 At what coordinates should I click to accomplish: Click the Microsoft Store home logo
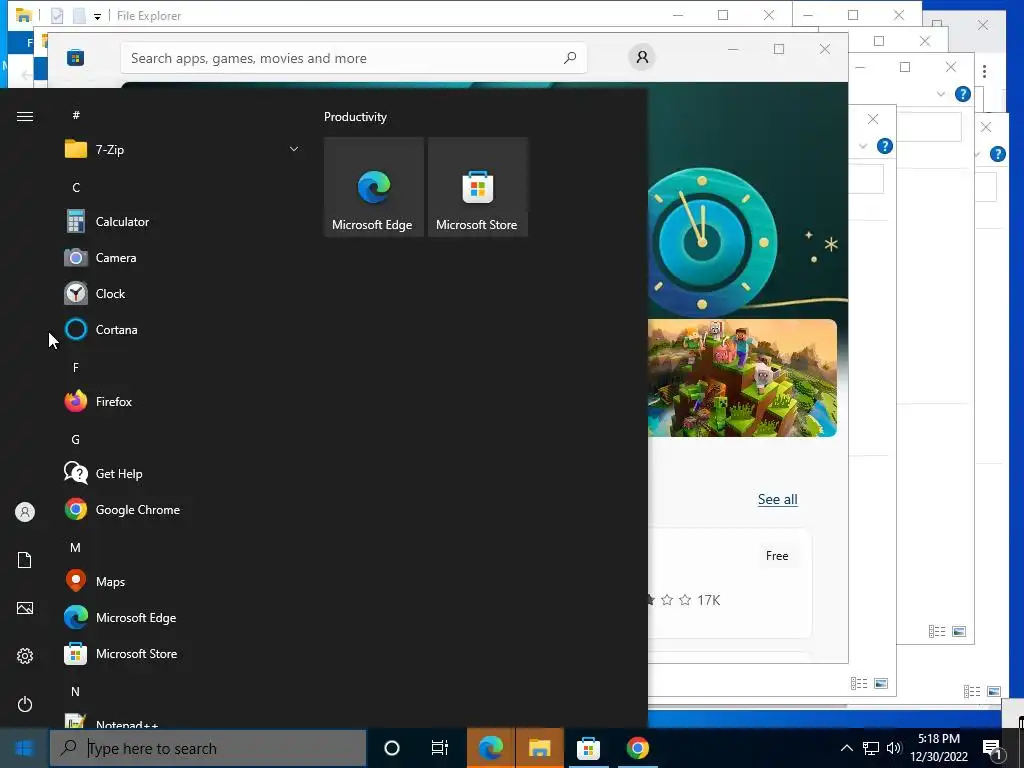point(75,58)
